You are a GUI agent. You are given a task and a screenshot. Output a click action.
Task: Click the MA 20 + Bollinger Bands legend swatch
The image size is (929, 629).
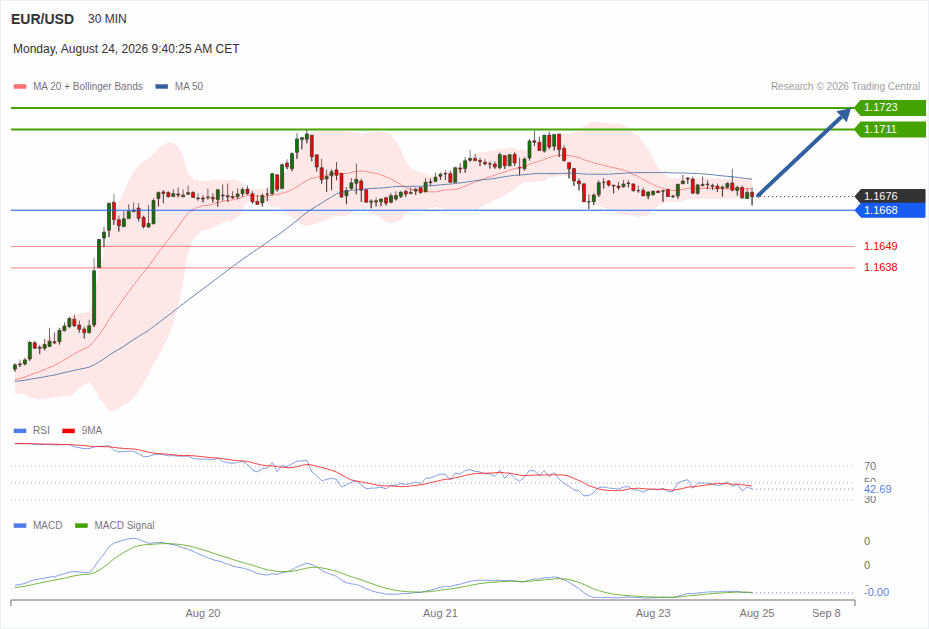click(x=20, y=86)
